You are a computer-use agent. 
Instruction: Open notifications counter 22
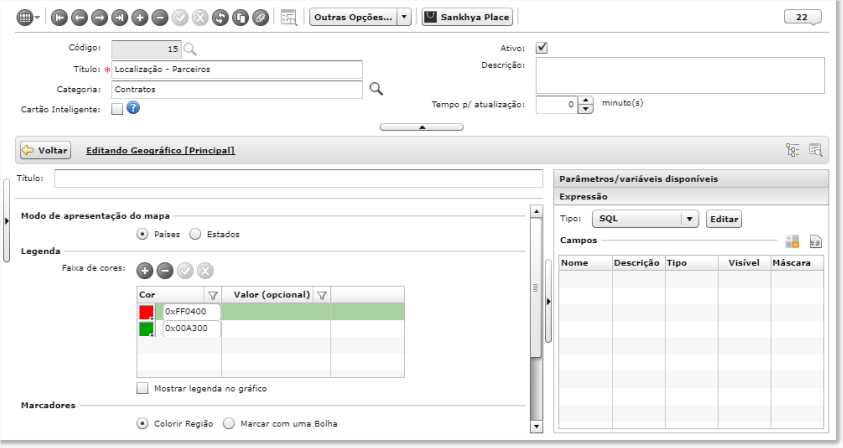[802, 17]
